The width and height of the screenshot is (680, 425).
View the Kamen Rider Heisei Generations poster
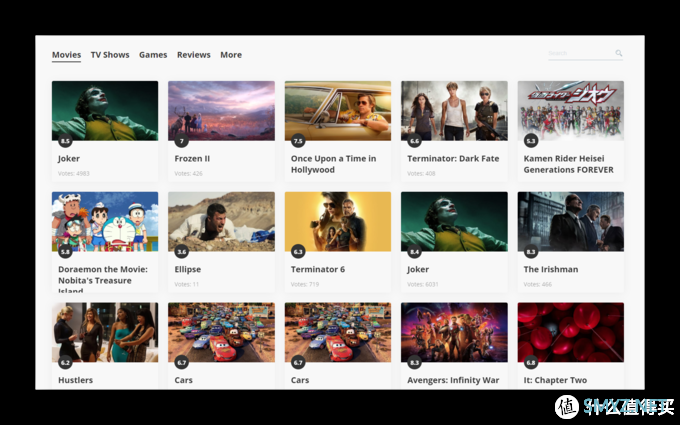[571, 111]
